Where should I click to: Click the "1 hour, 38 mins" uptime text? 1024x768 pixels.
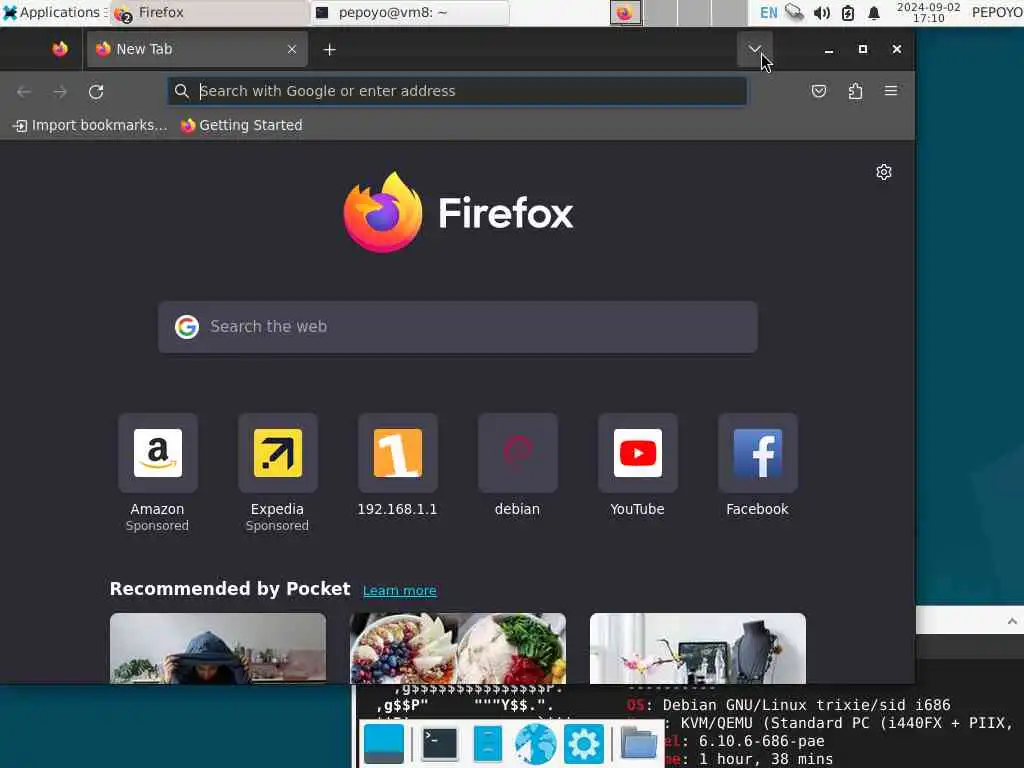click(x=766, y=759)
